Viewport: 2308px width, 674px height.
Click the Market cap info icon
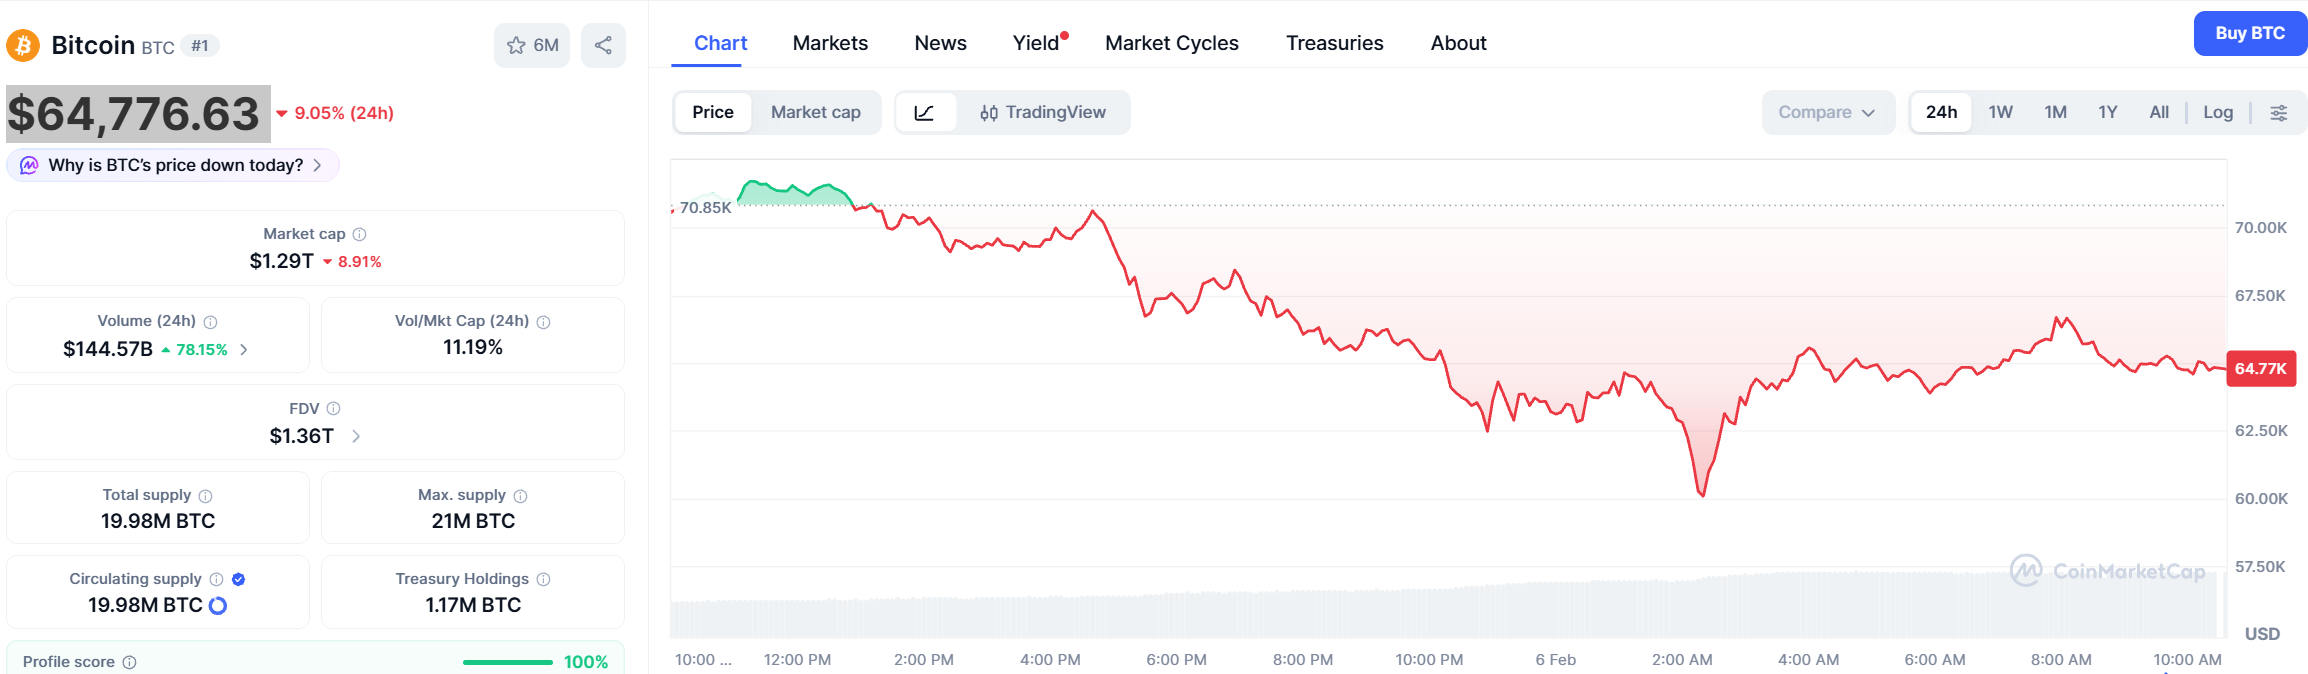(360, 234)
